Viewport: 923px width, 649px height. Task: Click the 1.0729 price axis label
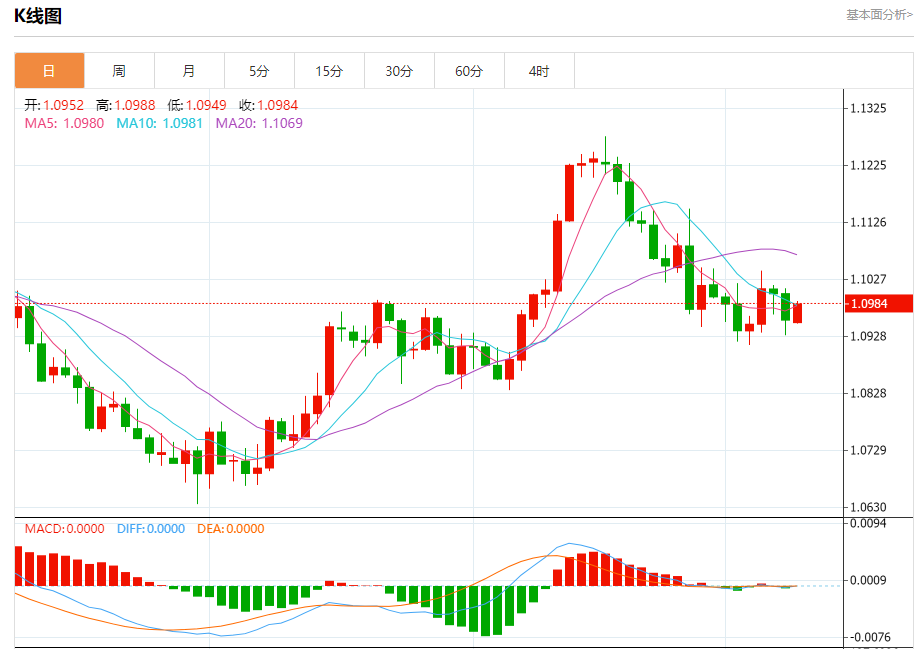click(868, 450)
